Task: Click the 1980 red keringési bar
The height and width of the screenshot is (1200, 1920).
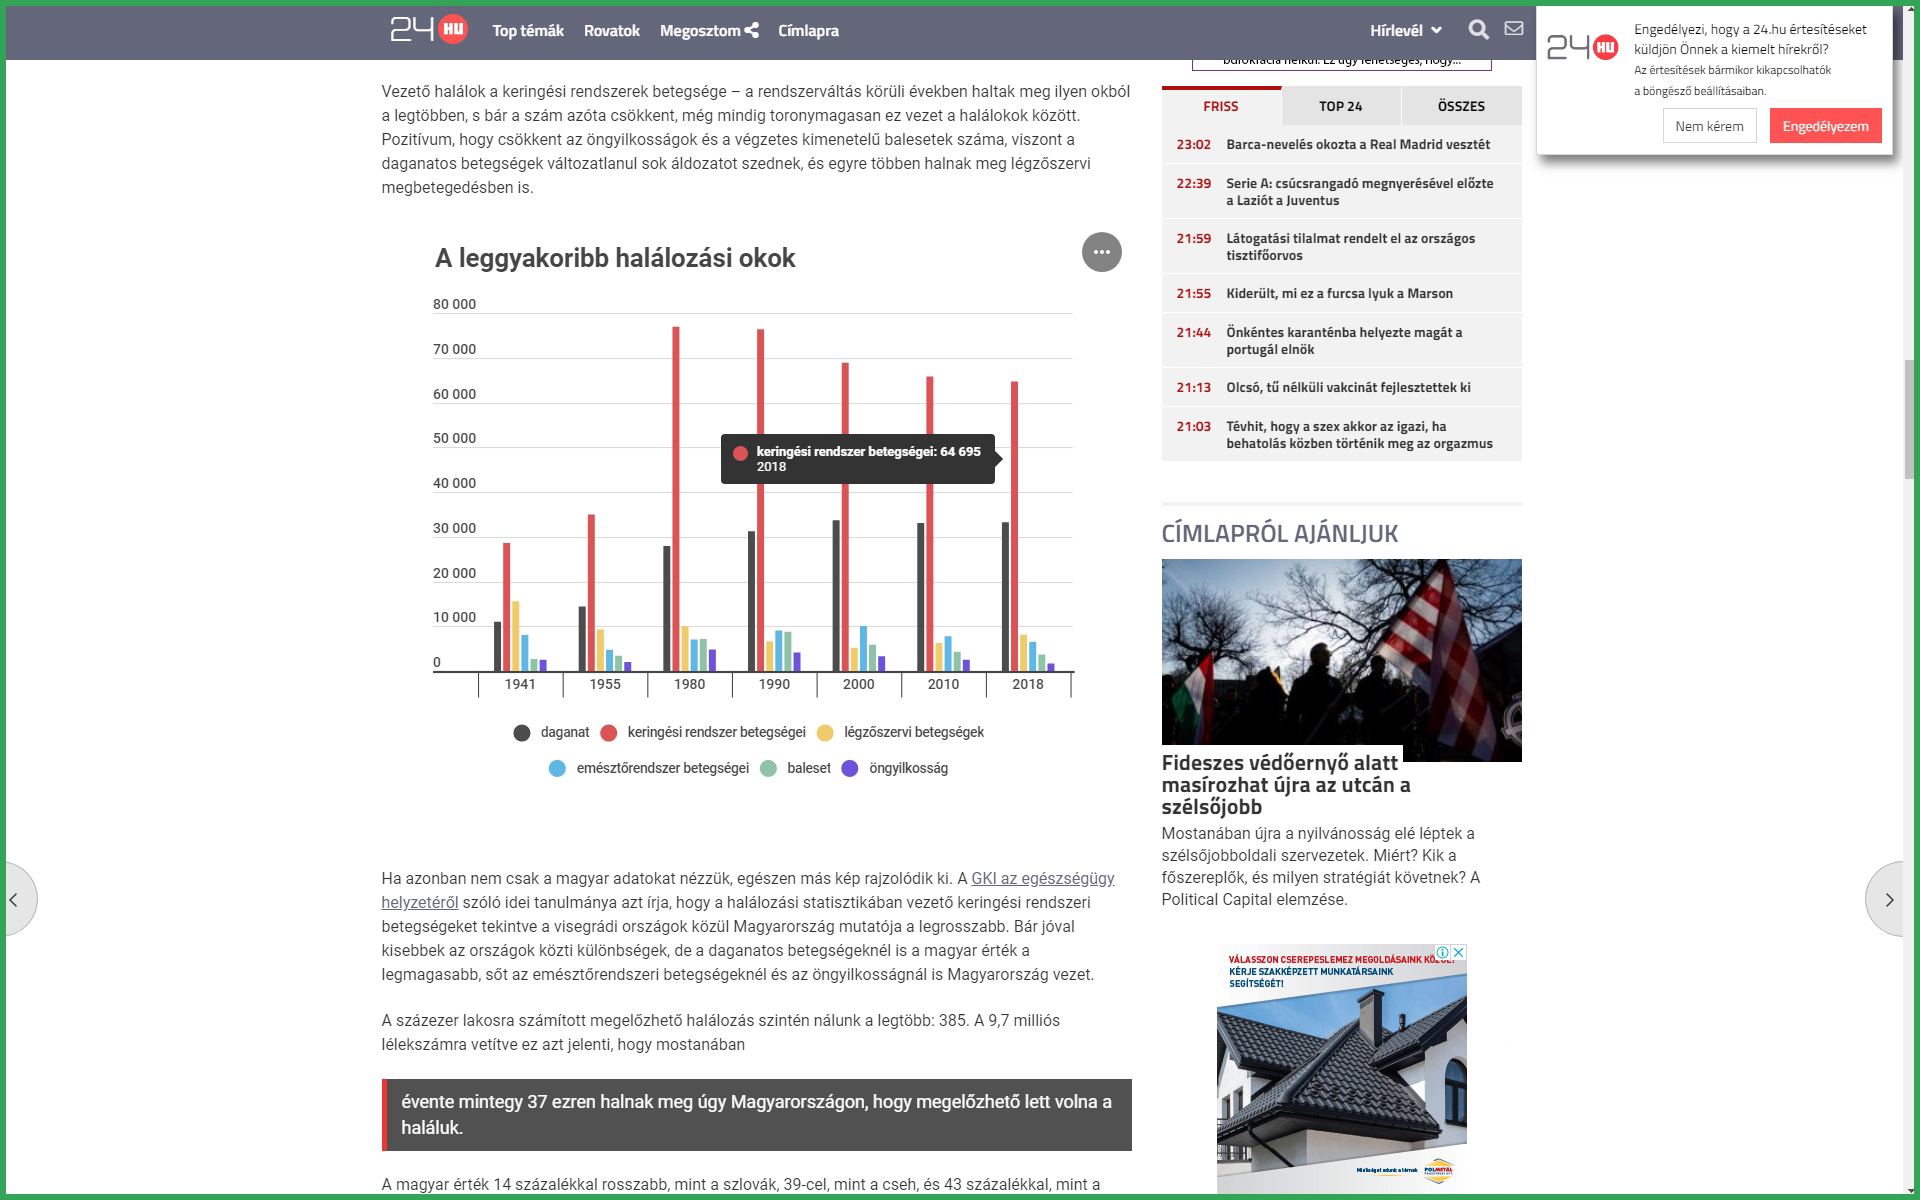Action: (676, 499)
